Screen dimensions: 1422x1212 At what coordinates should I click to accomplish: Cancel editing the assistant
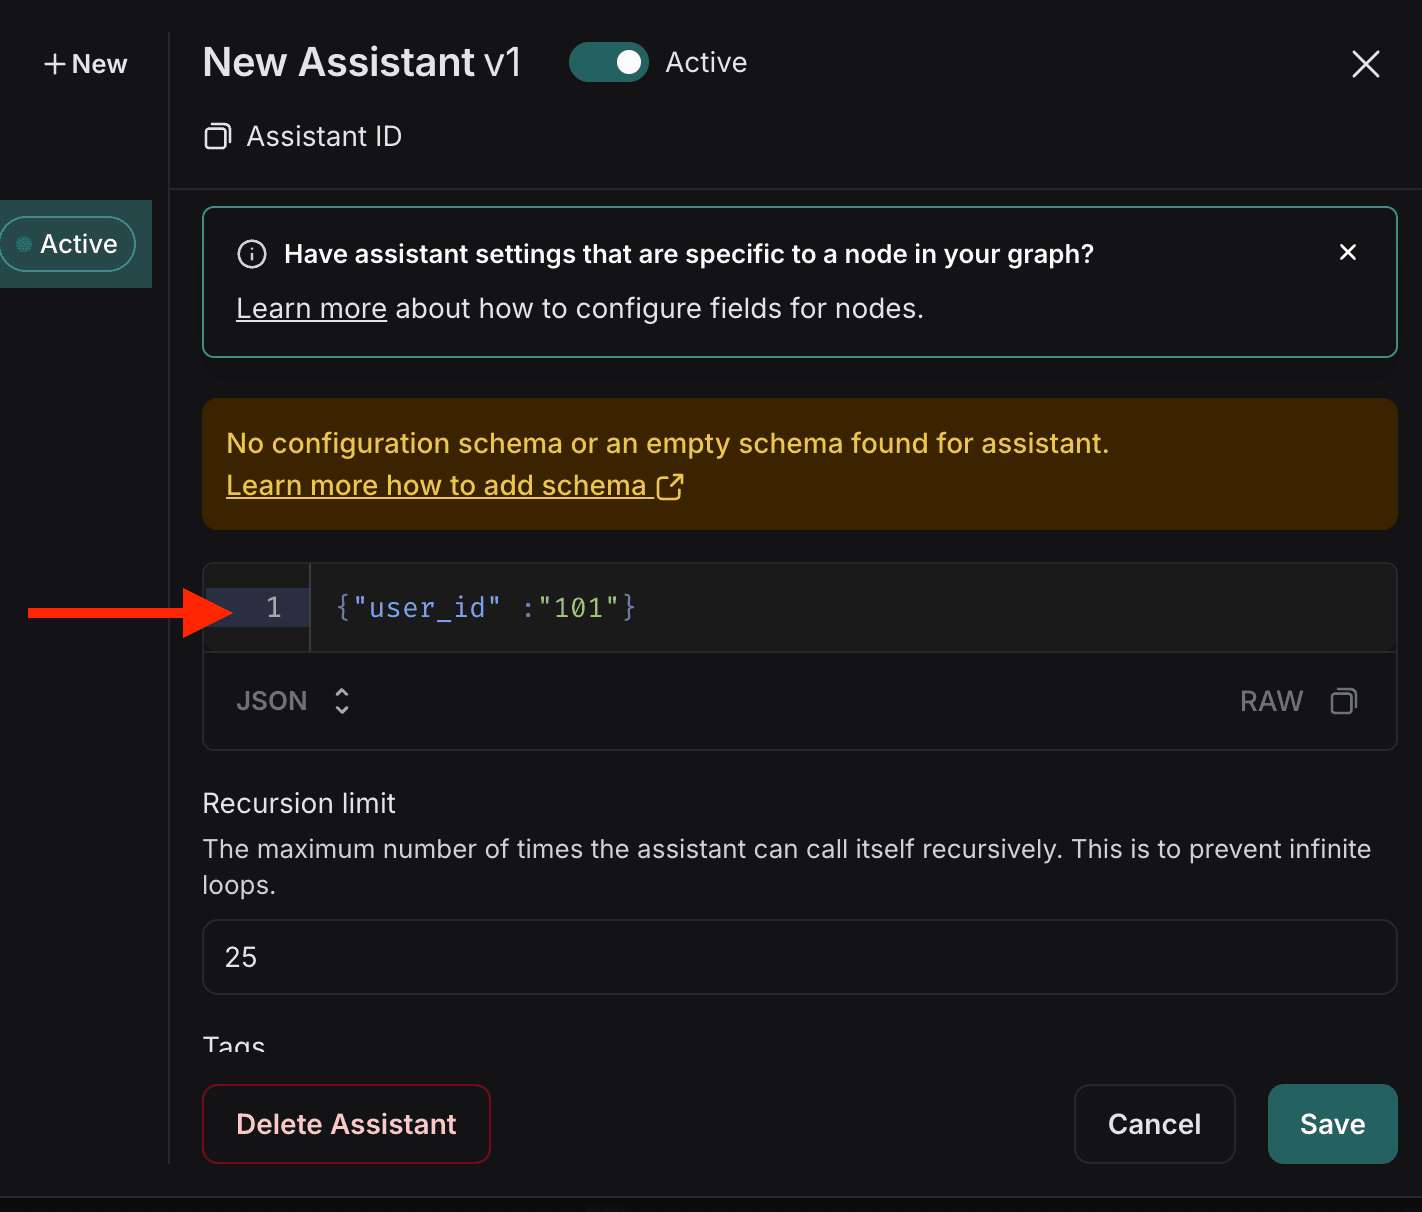coord(1154,1124)
